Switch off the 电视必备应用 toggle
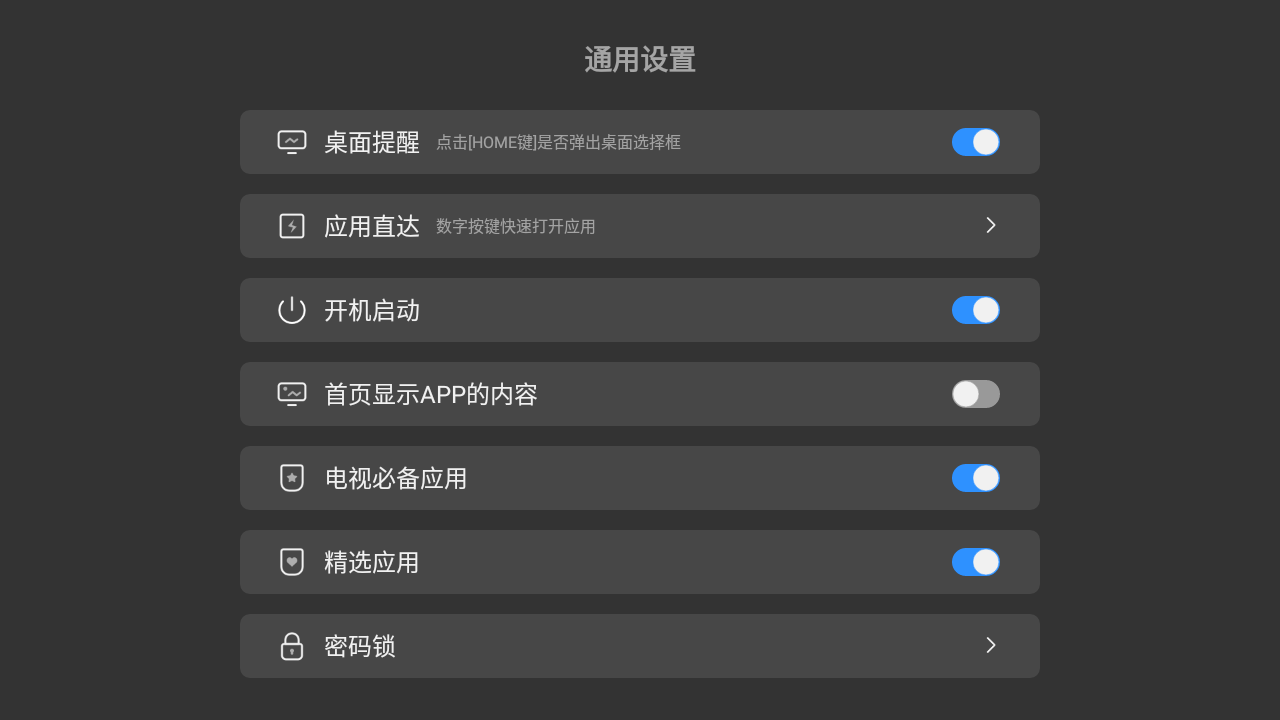This screenshot has width=1280, height=720. (975, 478)
